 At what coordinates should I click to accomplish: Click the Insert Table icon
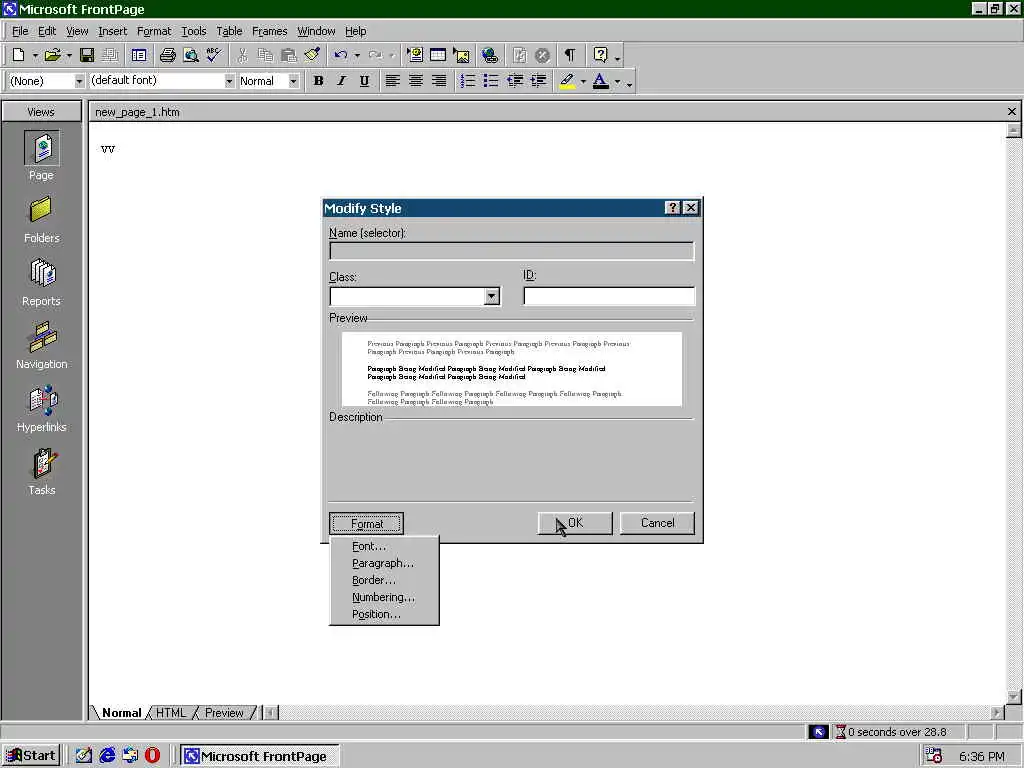coord(438,56)
